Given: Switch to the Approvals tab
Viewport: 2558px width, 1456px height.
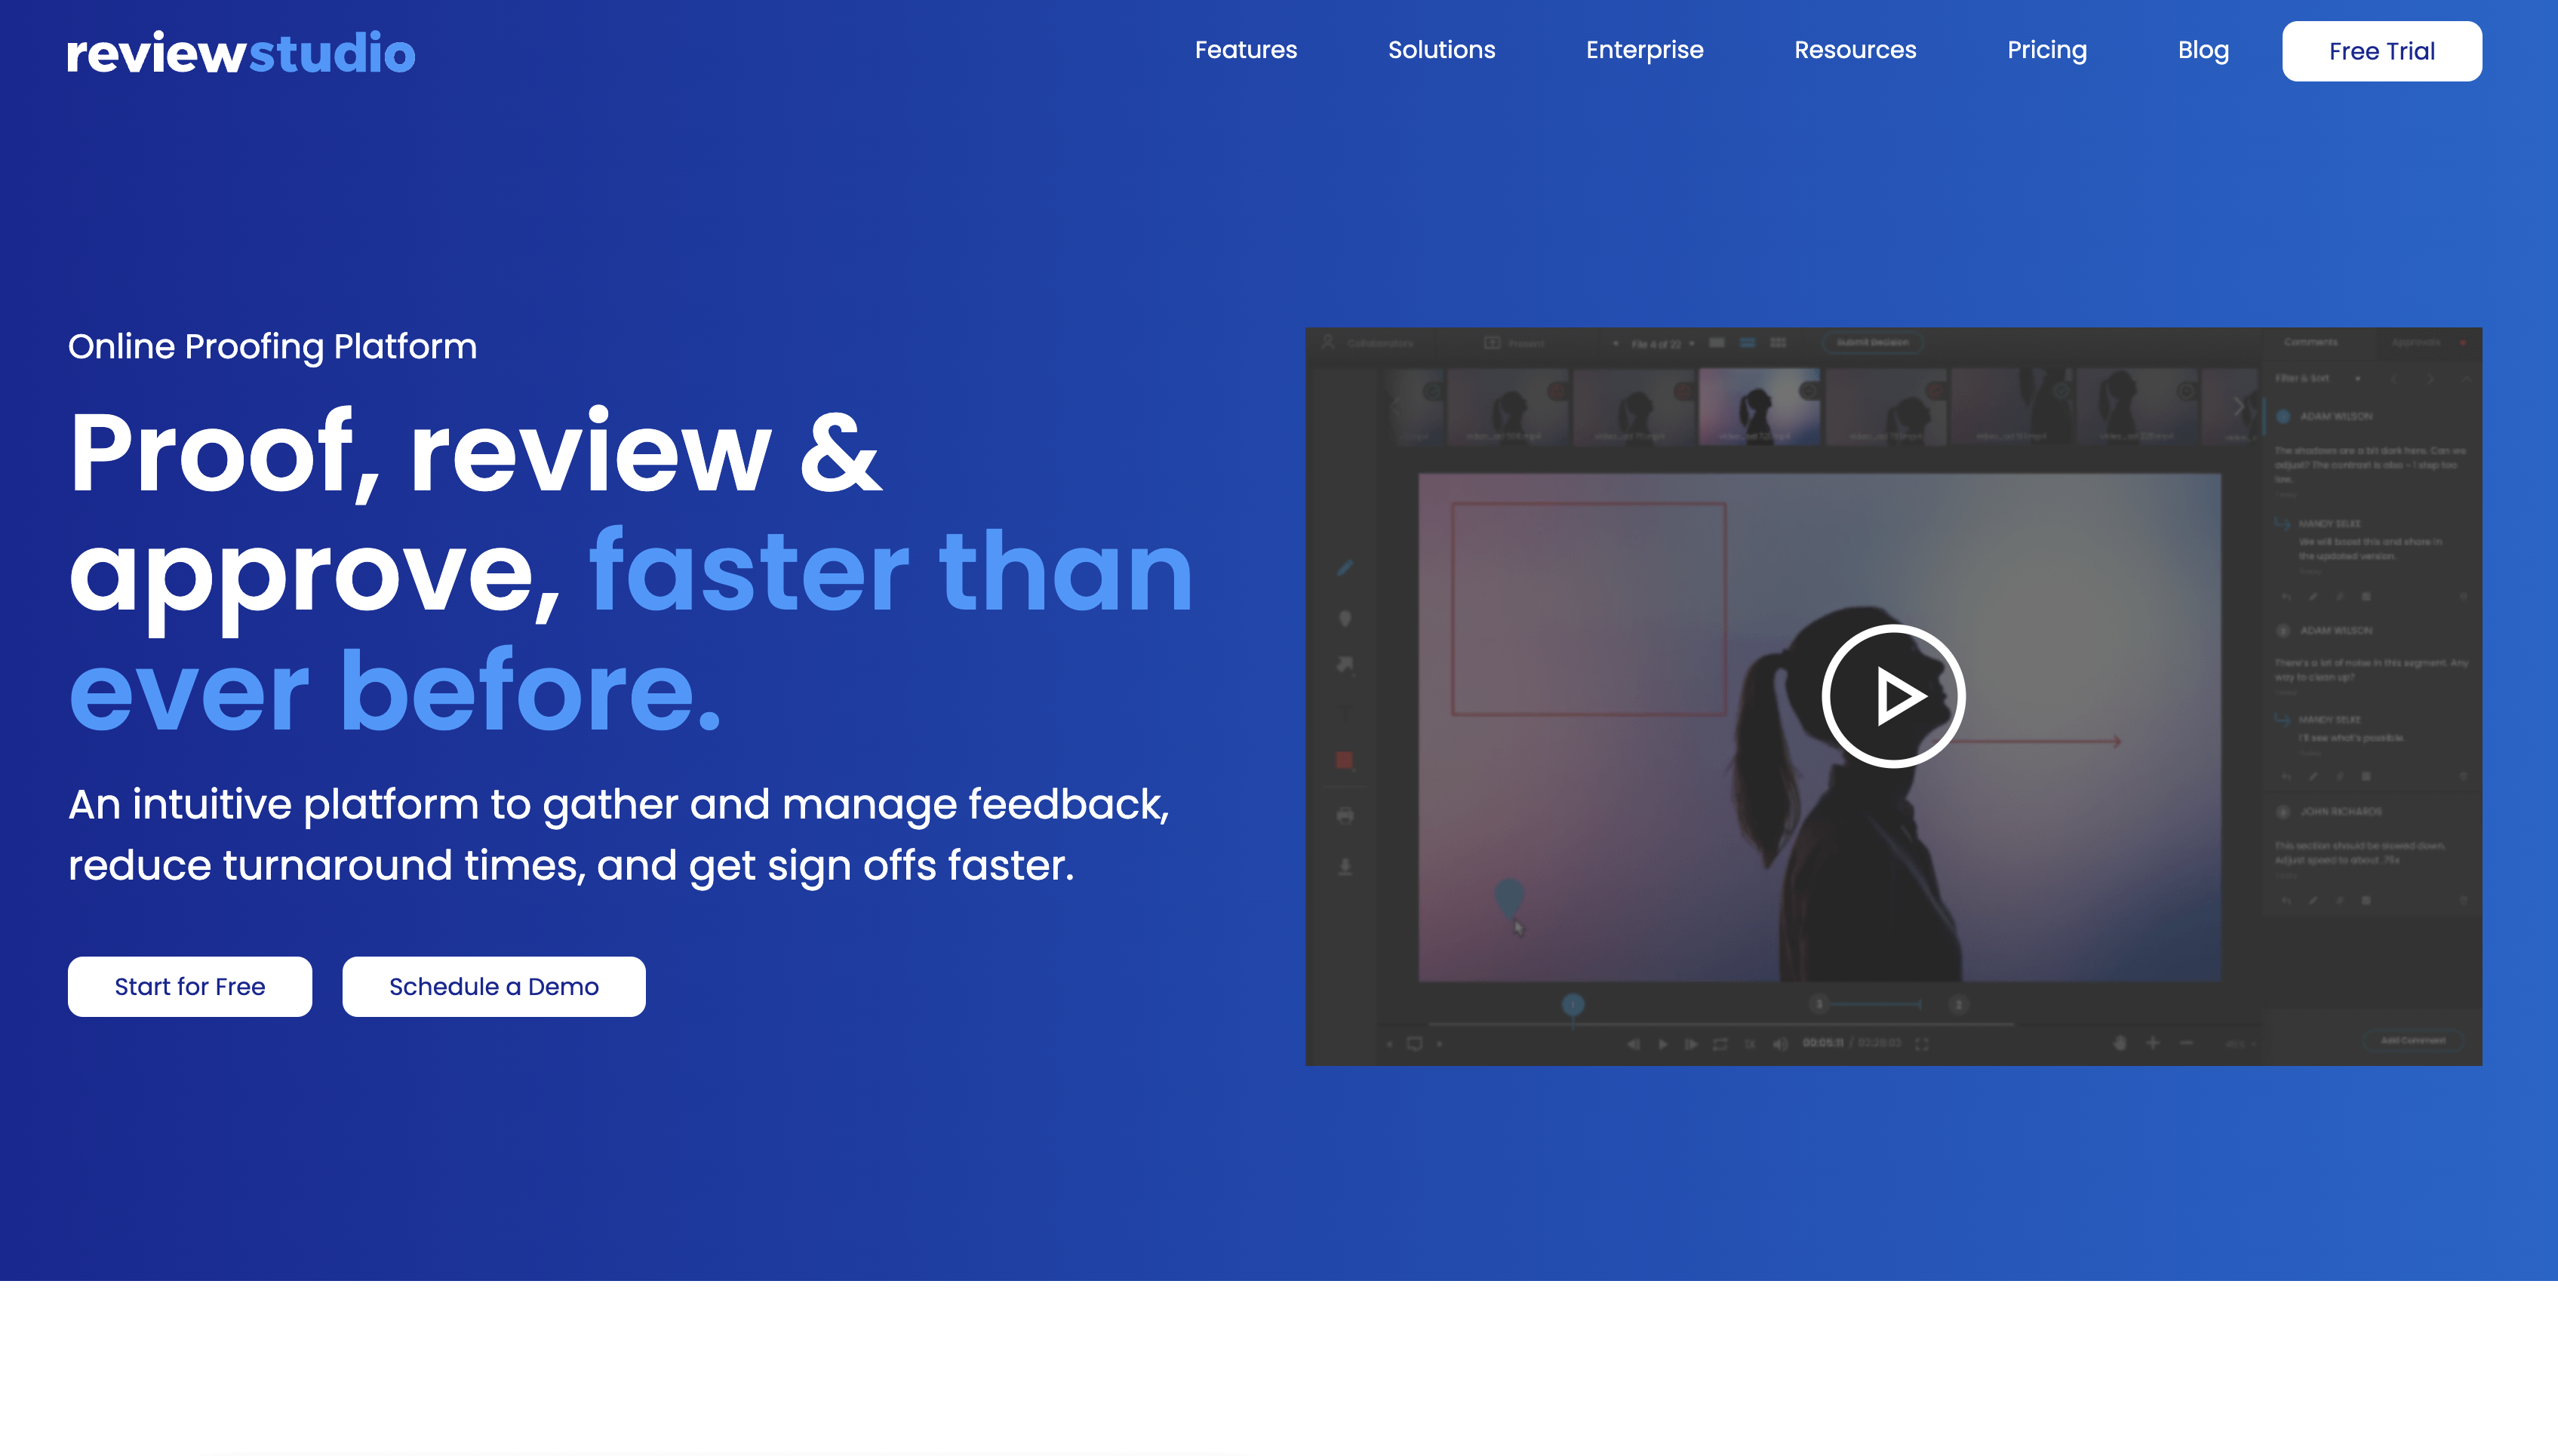Looking at the screenshot, I should 2417,343.
